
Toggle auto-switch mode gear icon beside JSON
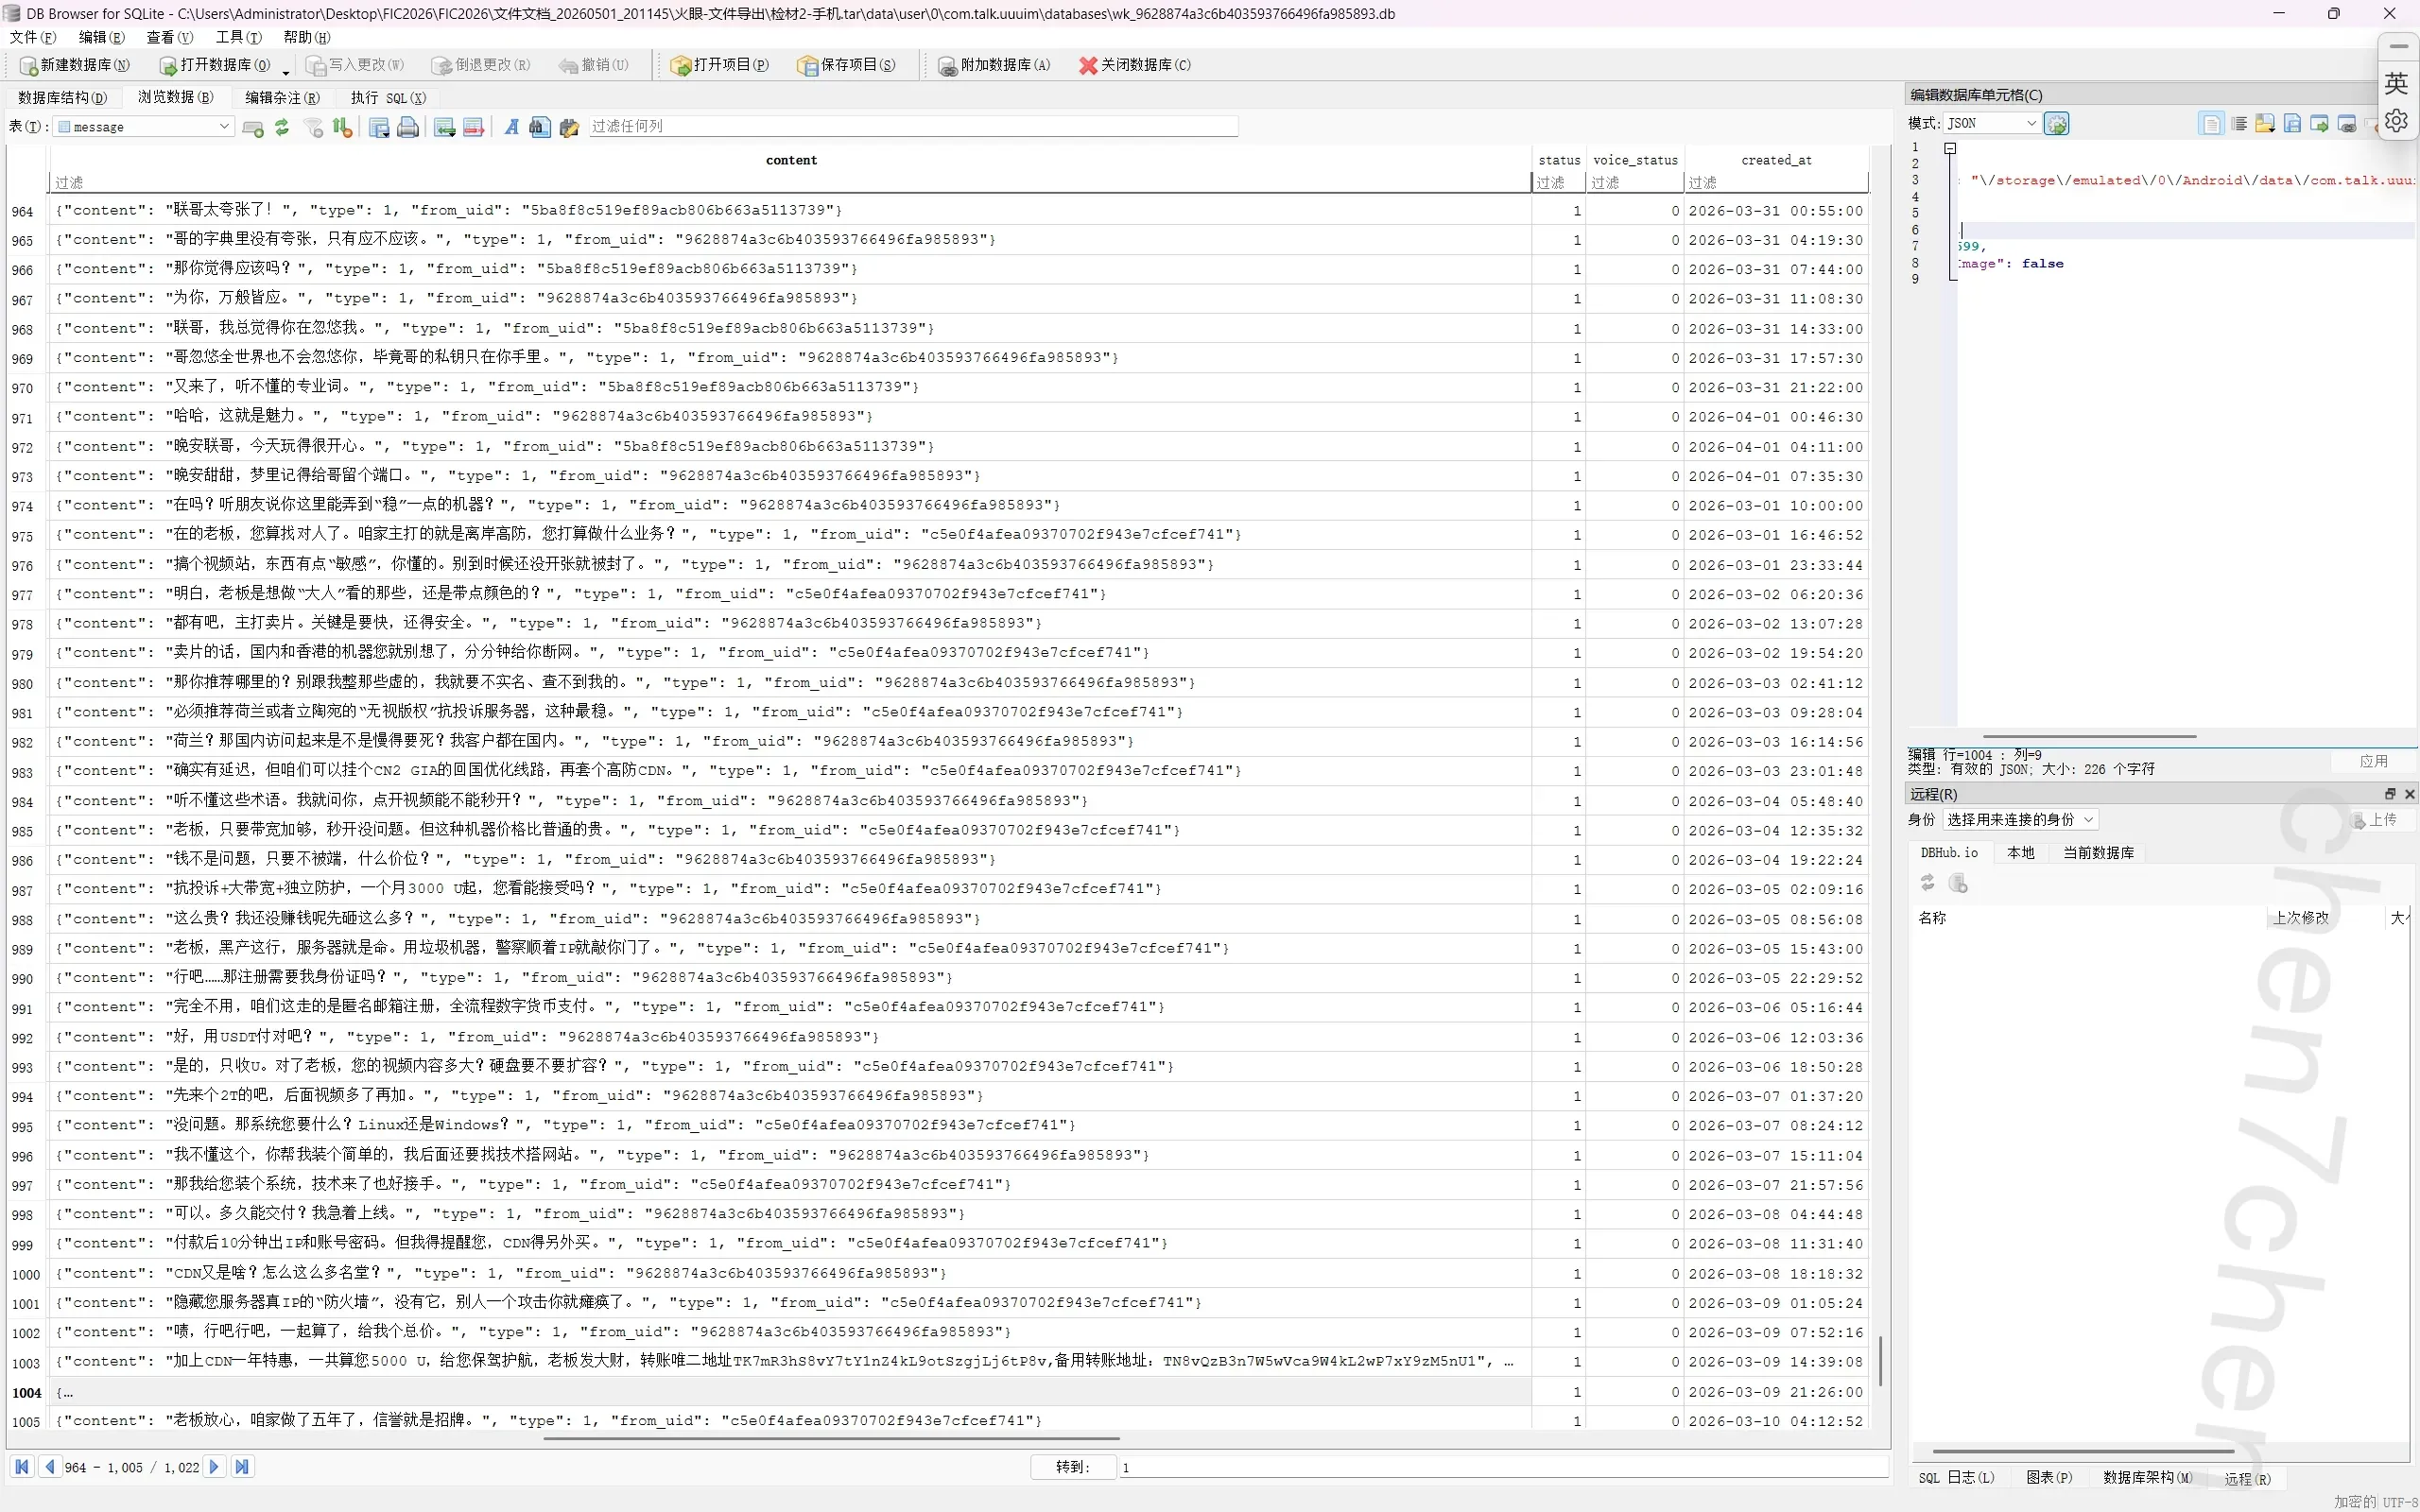(2056, 124)
